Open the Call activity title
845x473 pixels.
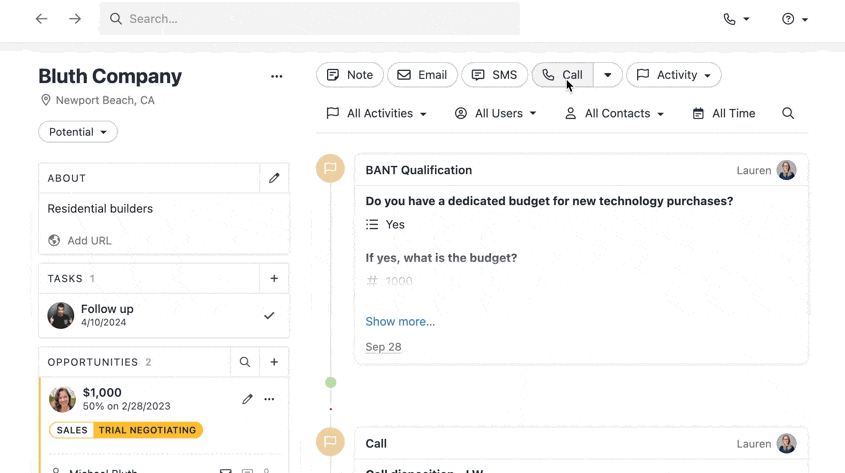[376, 444]
